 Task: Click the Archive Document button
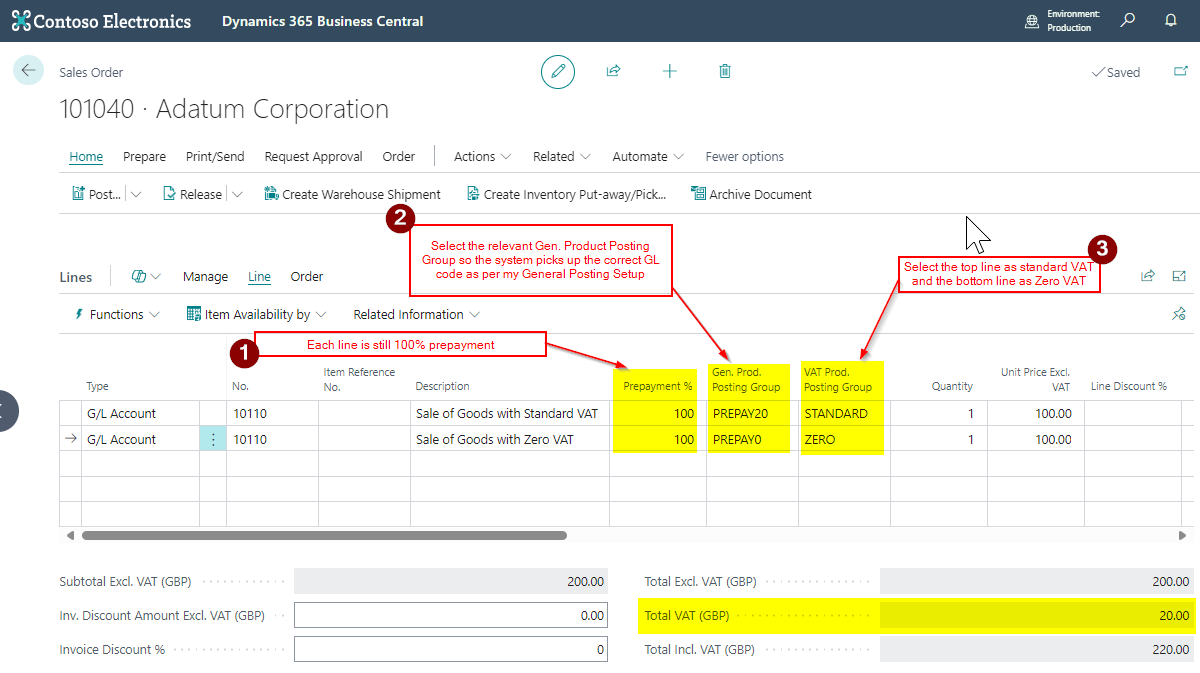[751, 195]
